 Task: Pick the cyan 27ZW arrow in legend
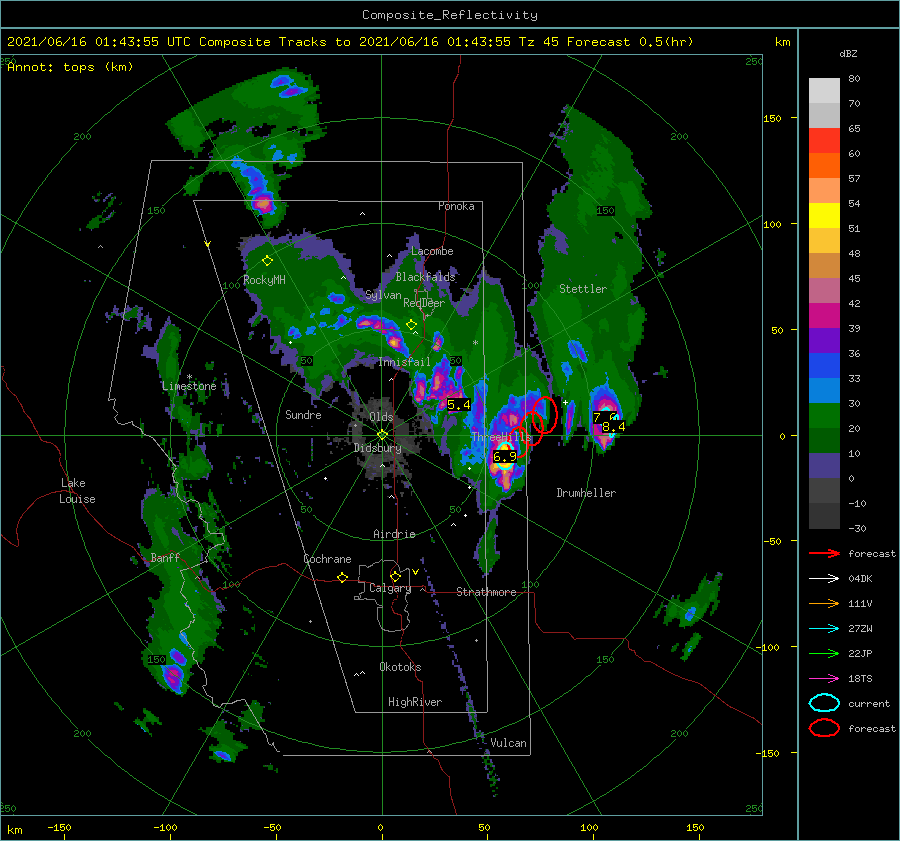[824, 629]
